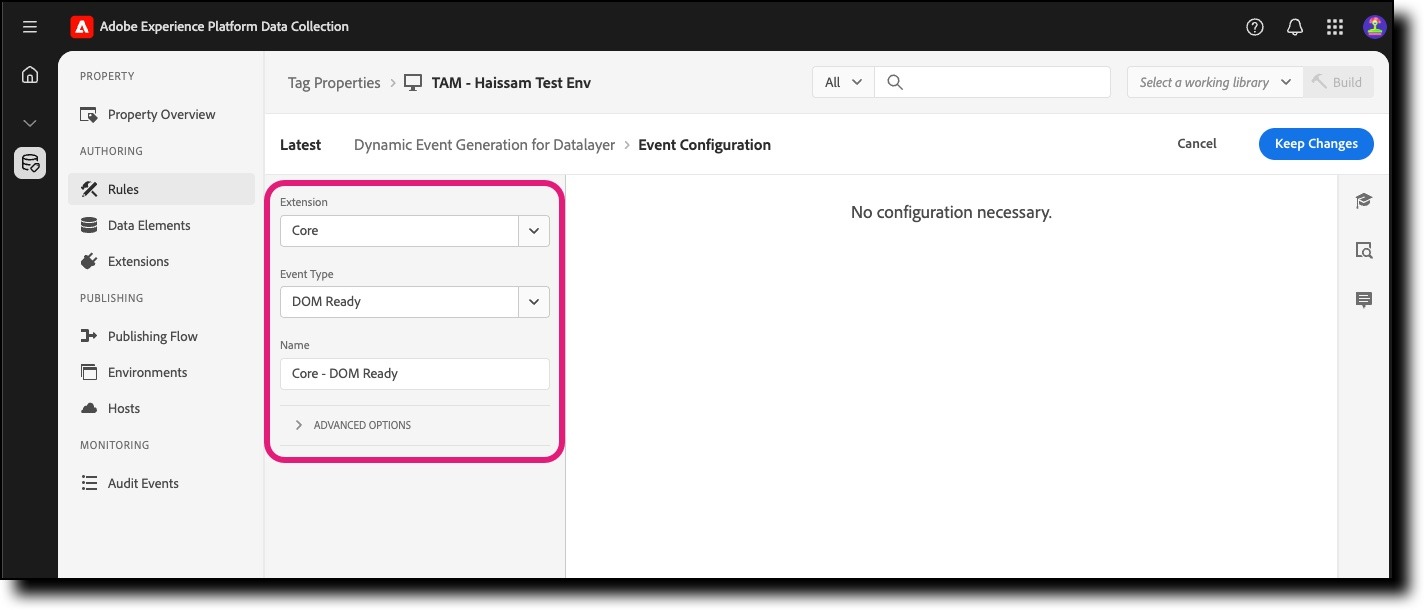Click TAM - Haissam Test Env property name

[x=511, y=83]
